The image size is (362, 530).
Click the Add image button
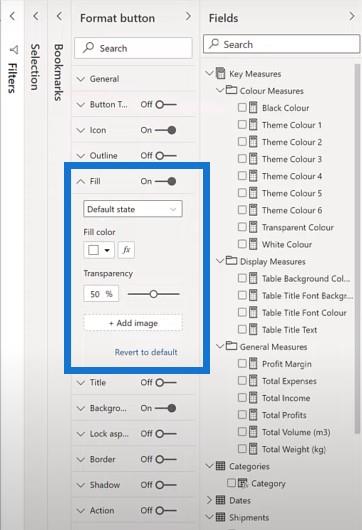click(133, 323)
